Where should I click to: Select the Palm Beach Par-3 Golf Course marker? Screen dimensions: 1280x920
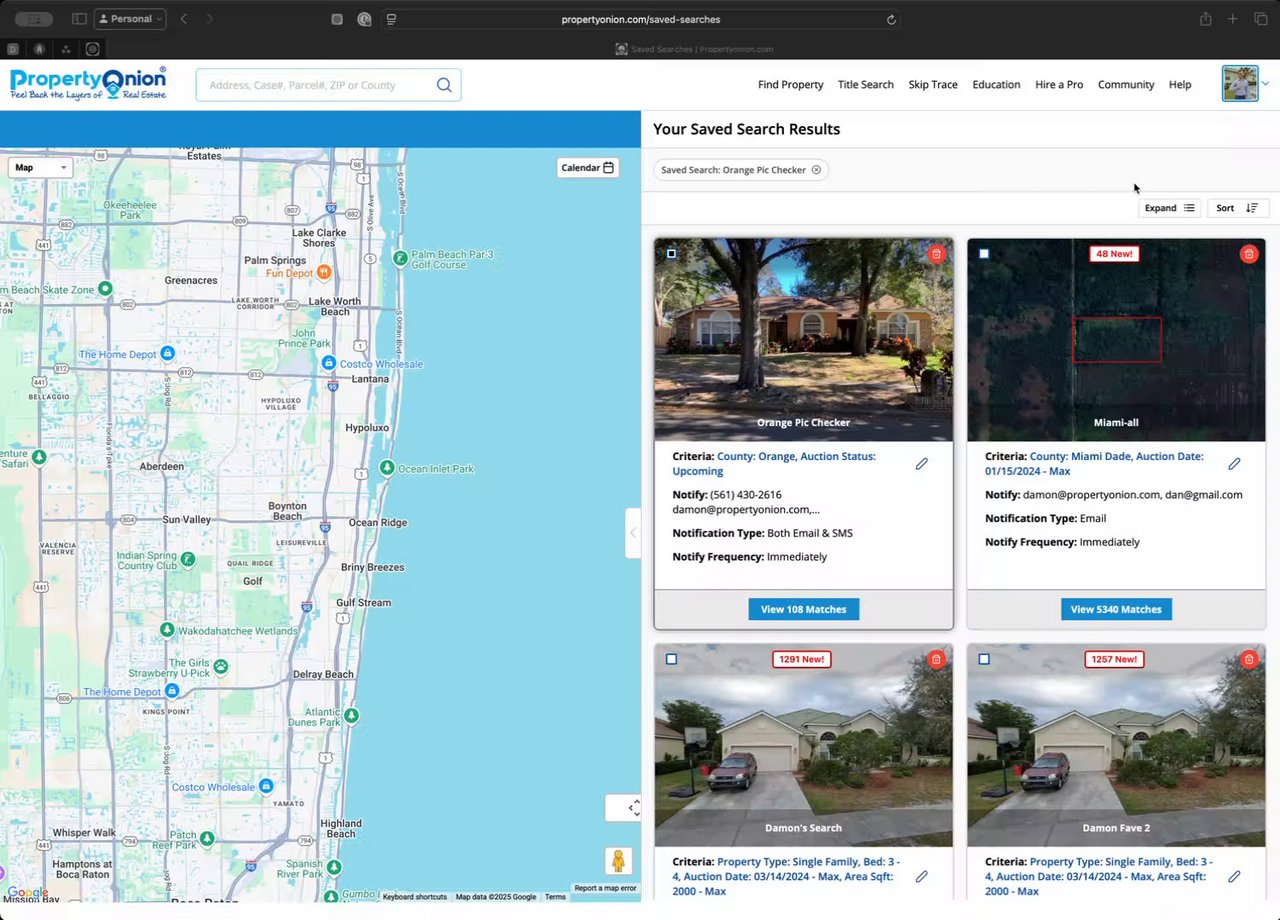(x=400, y=258)
